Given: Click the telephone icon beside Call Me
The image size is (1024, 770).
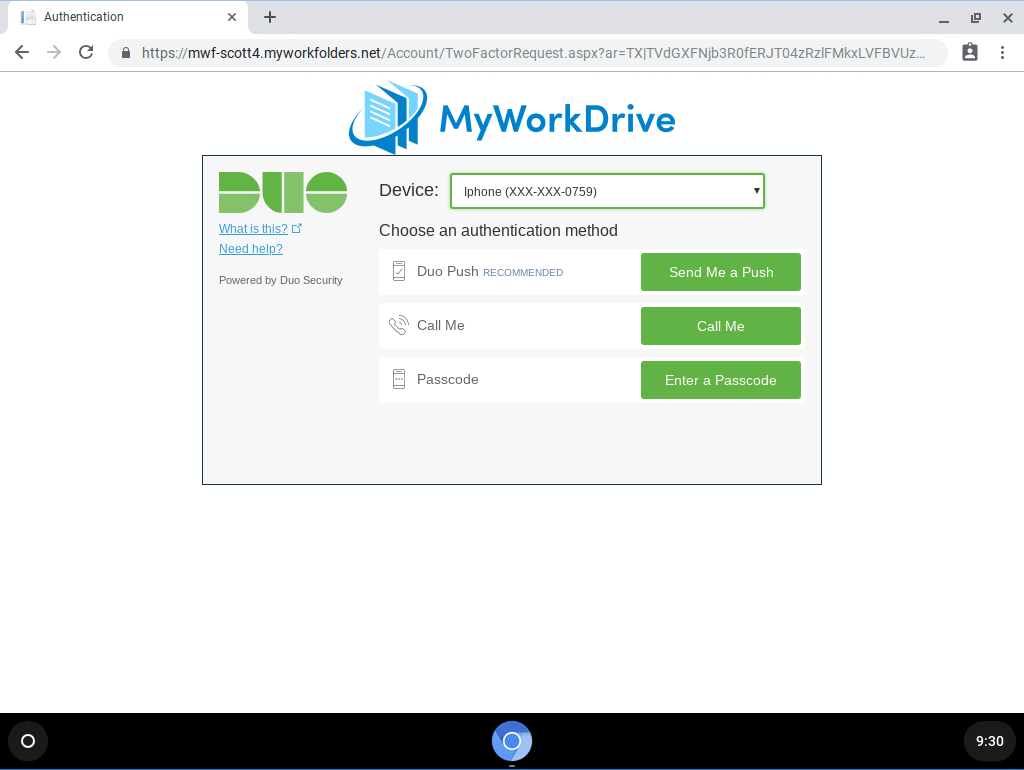Looking at the screenshot, I should [x=400, y=325].
